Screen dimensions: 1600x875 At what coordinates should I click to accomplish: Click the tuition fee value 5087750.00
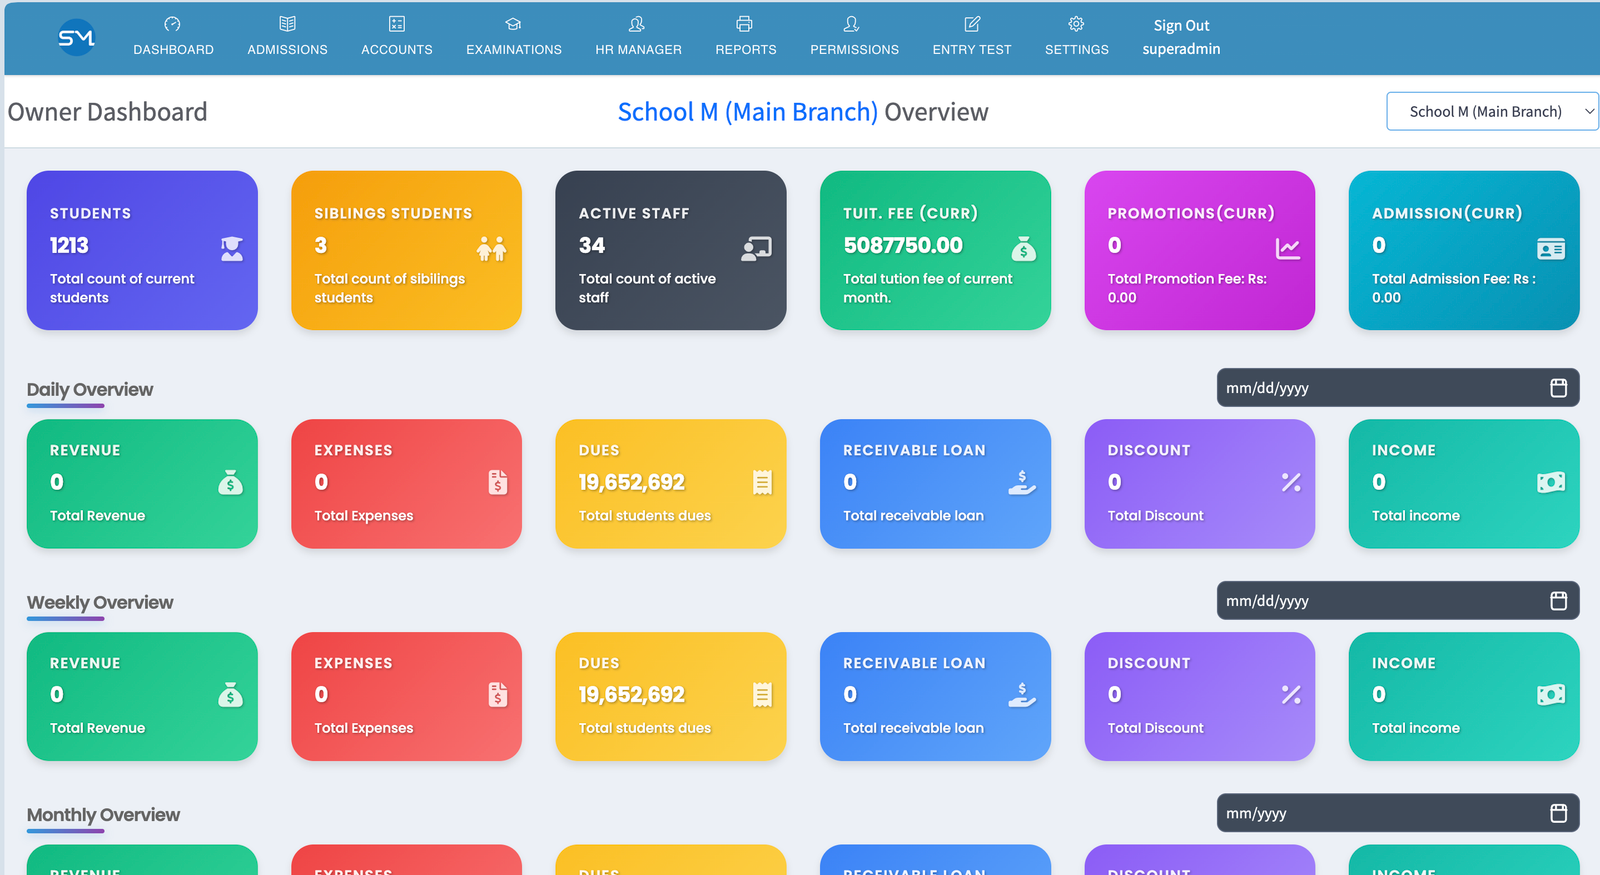click(903, 246)
